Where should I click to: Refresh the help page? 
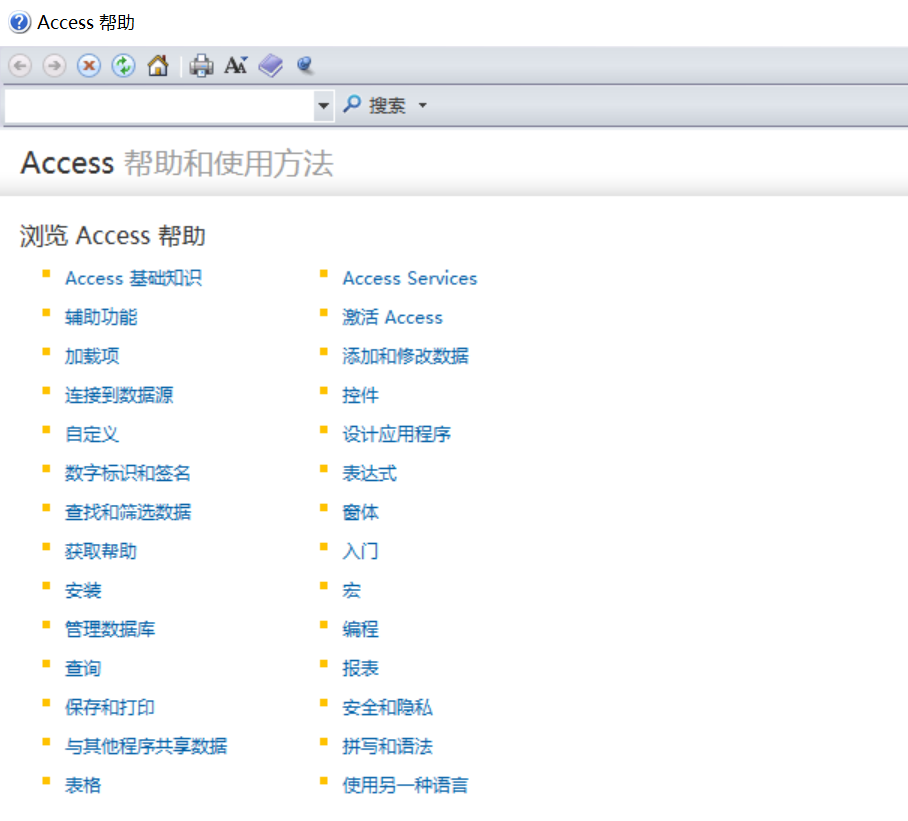(x=123, y=65)
